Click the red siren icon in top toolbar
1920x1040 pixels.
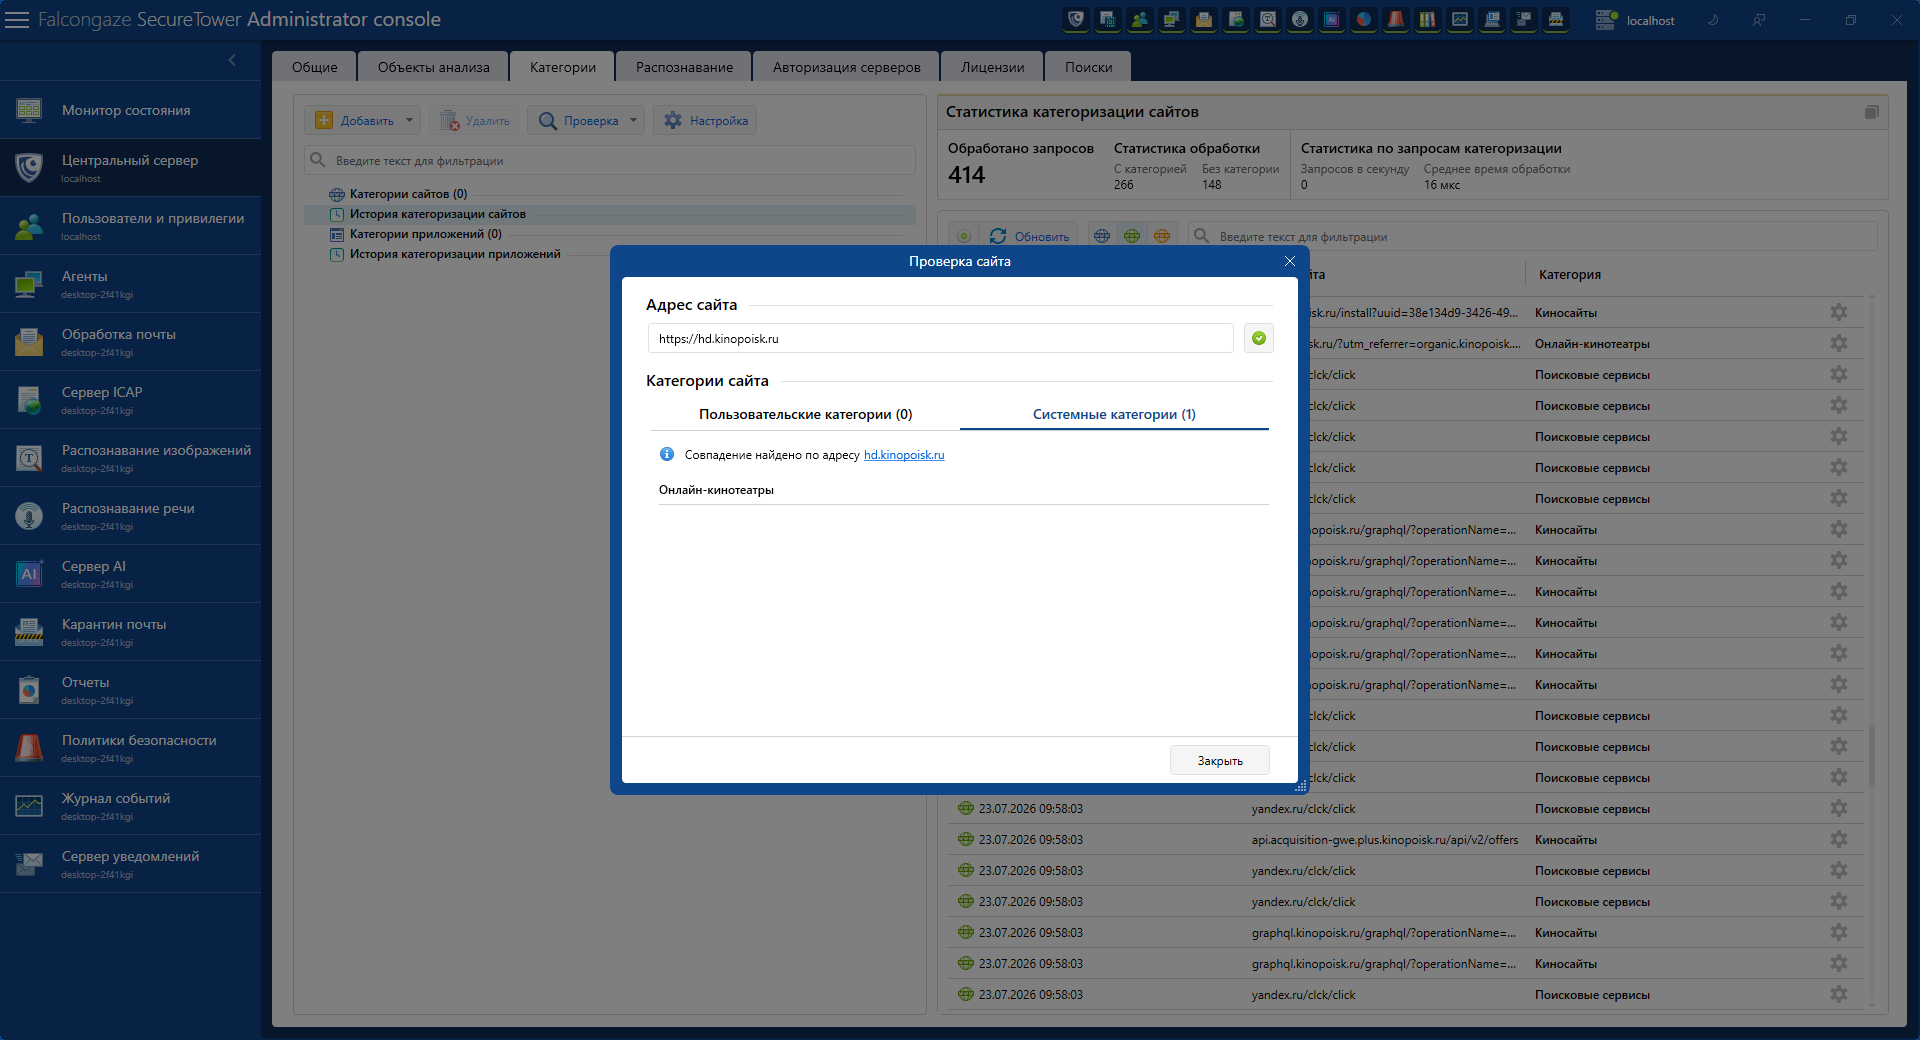(1396, 20)
